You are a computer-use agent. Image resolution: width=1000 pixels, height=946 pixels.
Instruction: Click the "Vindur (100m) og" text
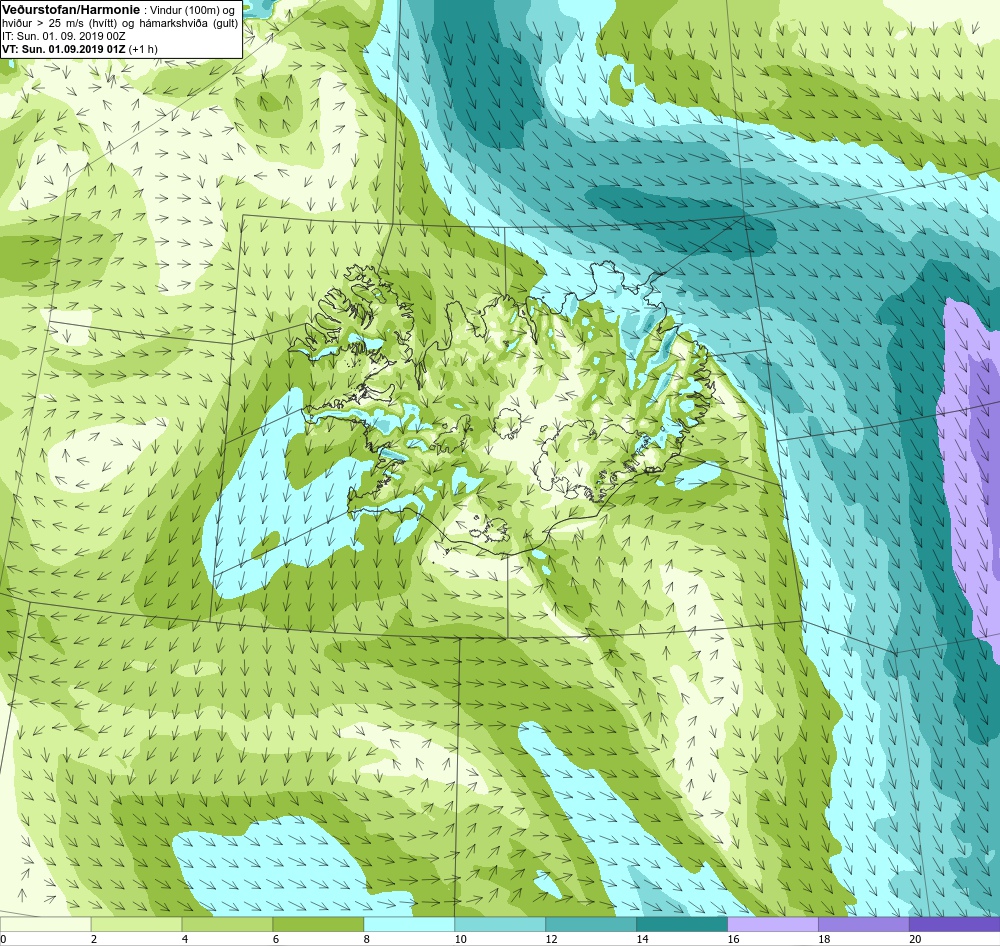click(191, 10)
